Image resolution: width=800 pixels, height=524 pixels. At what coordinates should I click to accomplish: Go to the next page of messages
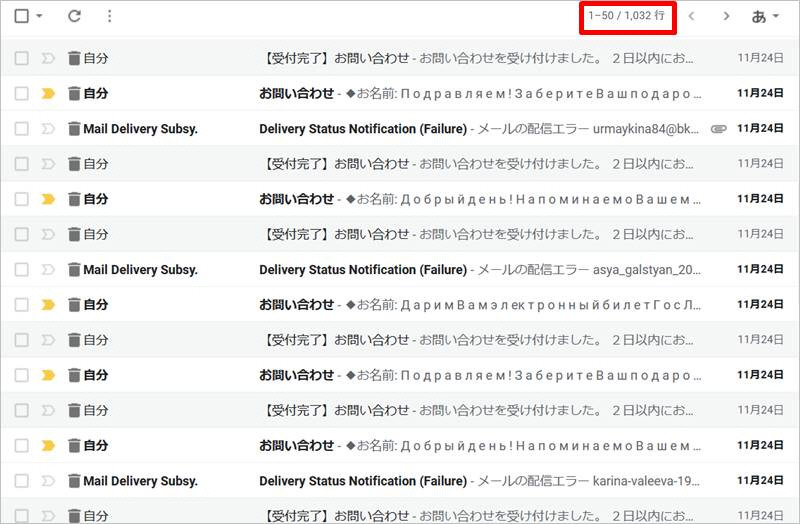pyautogui.click(x=726, y=17)
